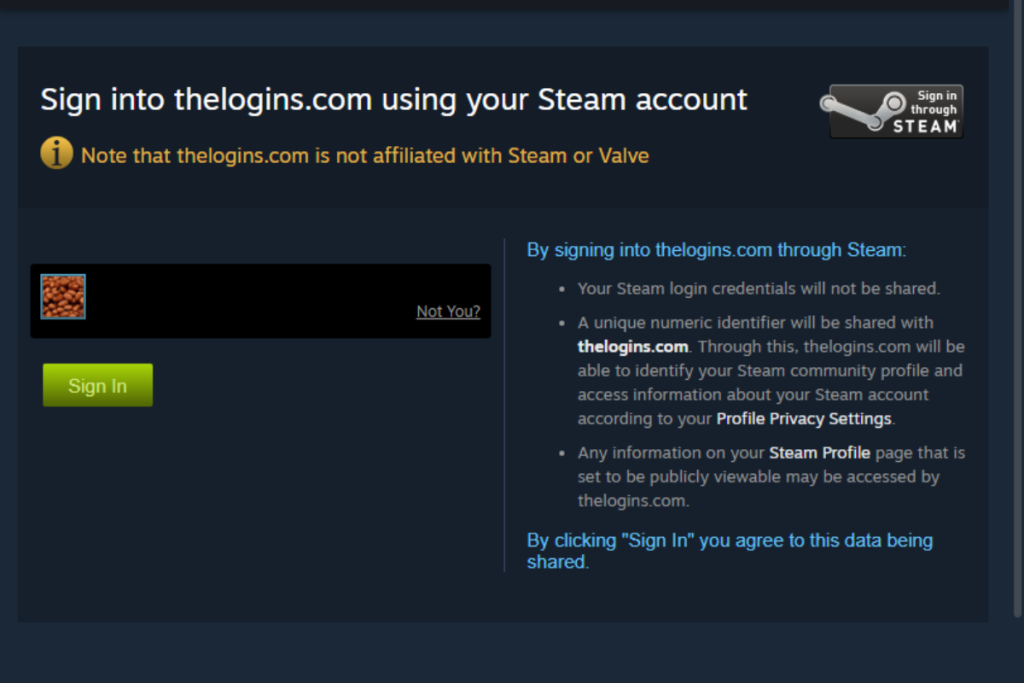Click bold thelogins.com in the second bullet

click(x=633, y=347)
